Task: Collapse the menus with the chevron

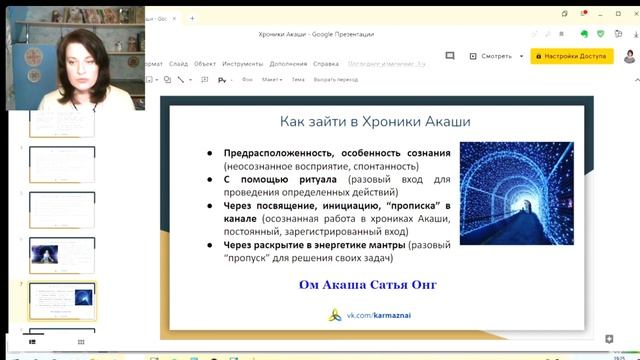Action: pos(637,80)
